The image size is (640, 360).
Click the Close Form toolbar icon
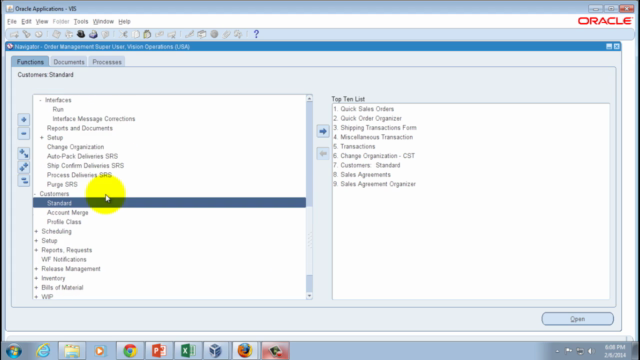(x=105, y=34)
